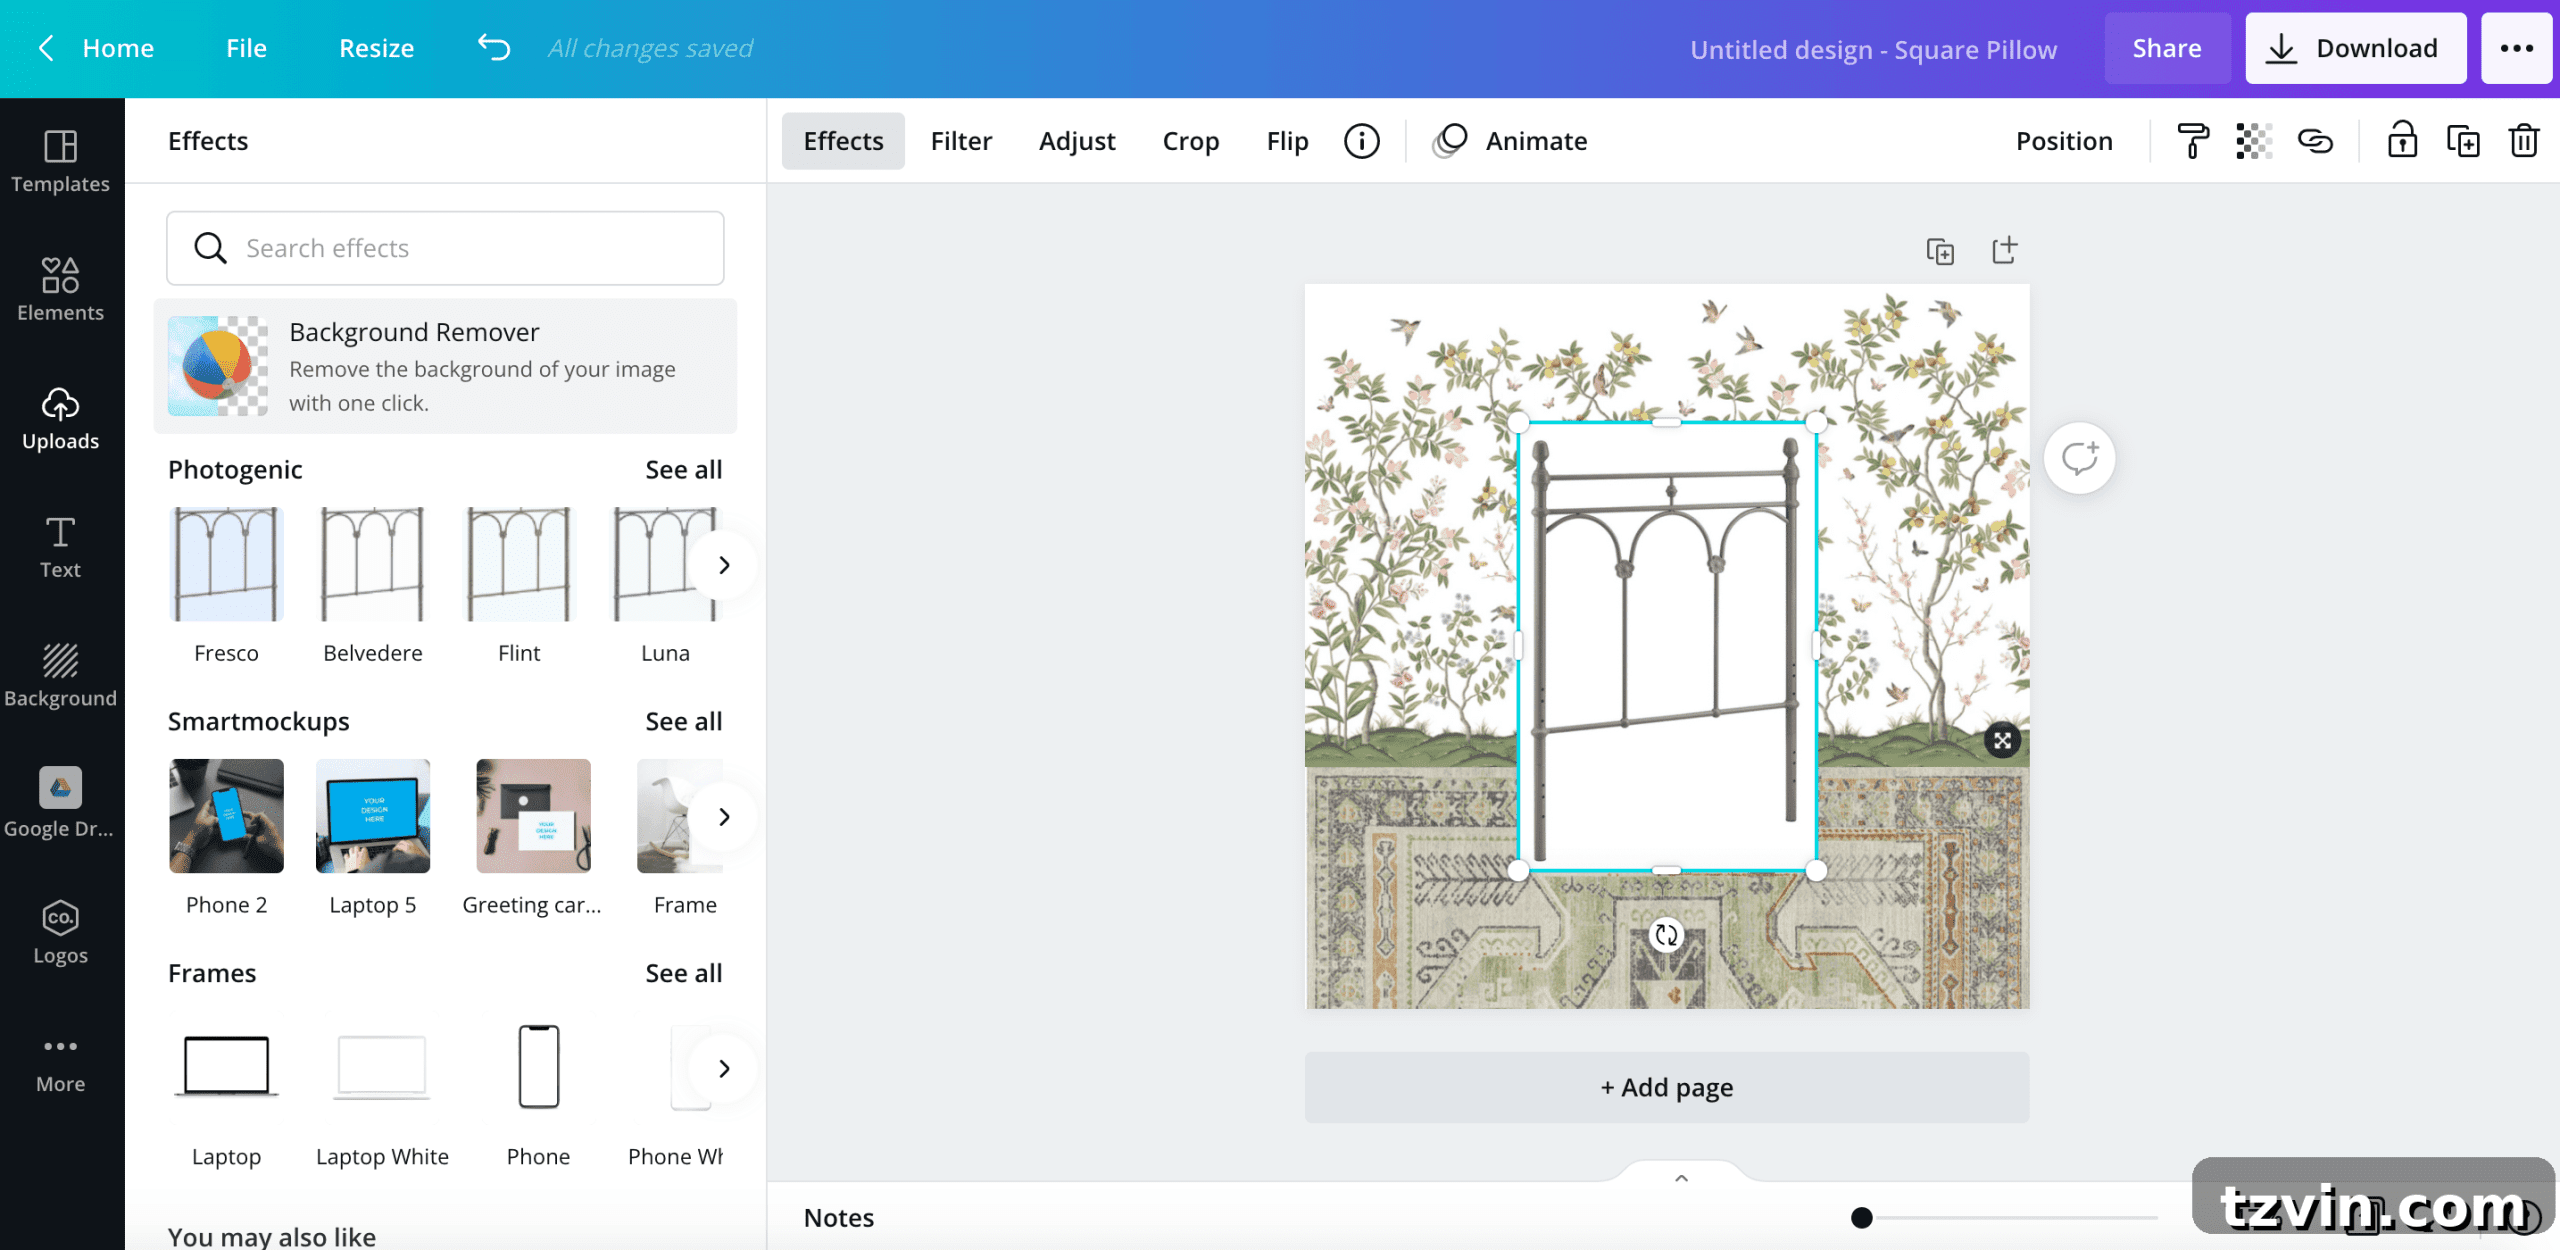Click the duplicate icon in toolbar
2560x1250 pixels.
(2463, 141)
